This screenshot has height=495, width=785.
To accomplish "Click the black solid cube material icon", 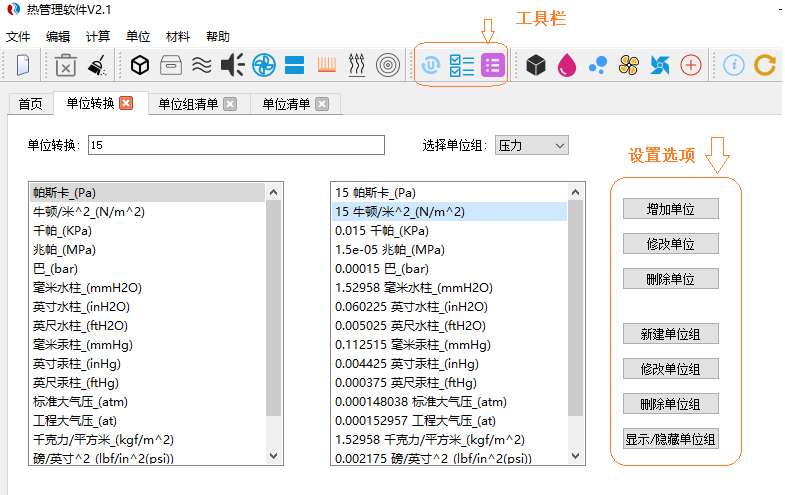I will 536,65.
